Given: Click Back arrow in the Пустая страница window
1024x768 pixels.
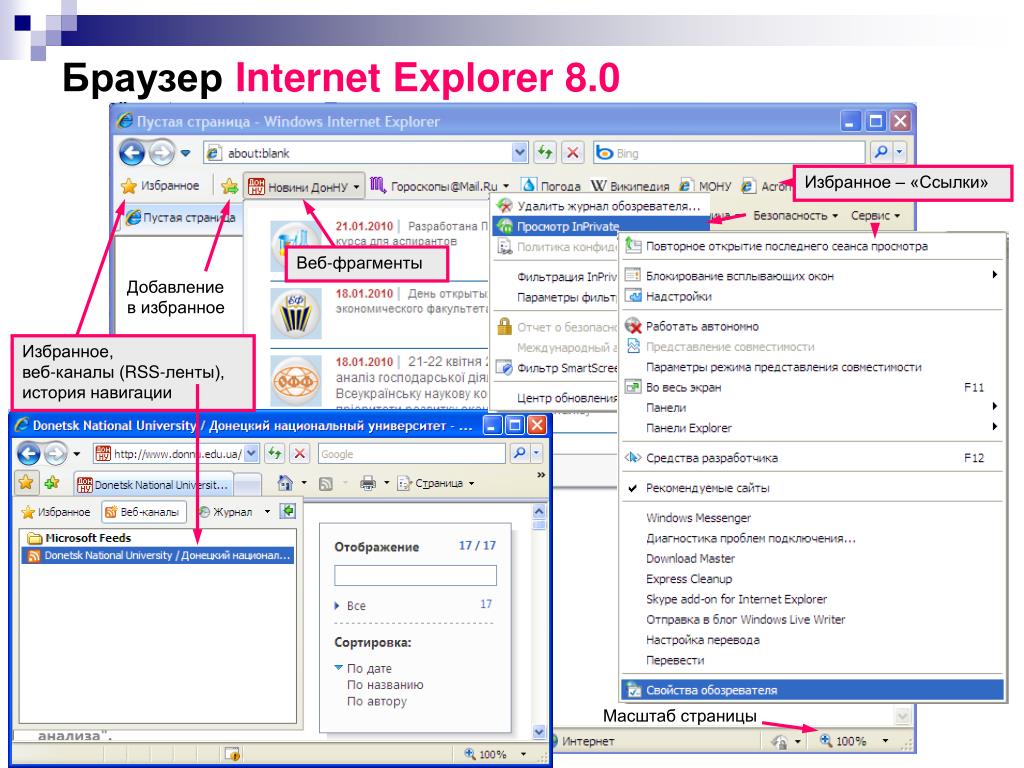Looking at the screenshot, I should coord(132,153).
